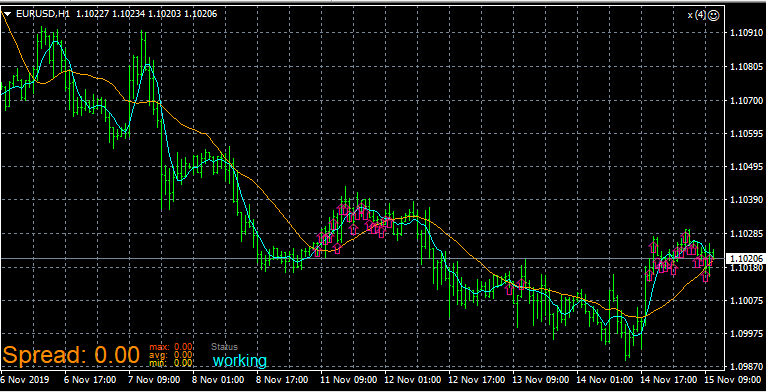
Task: Click the 1.10805 price axis label
Action: point(746,66)
